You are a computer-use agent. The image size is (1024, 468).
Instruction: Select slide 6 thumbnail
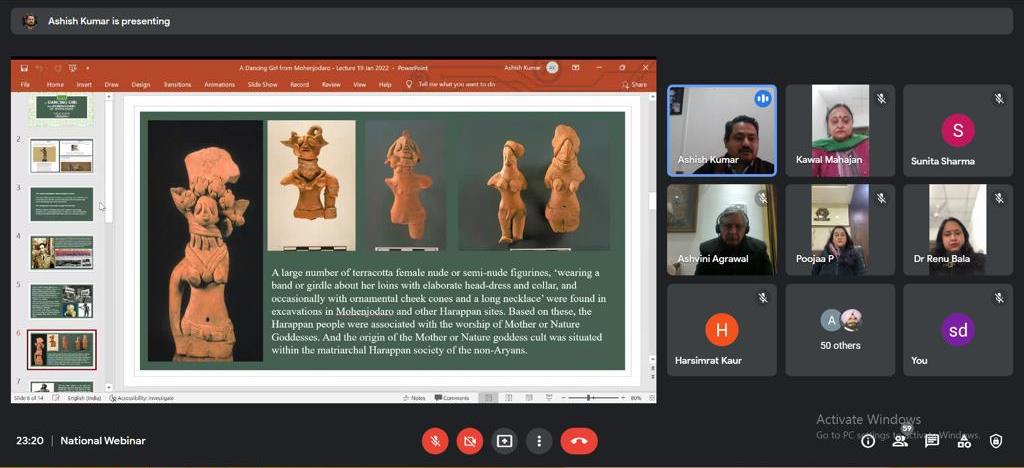[x=61, y=350]
